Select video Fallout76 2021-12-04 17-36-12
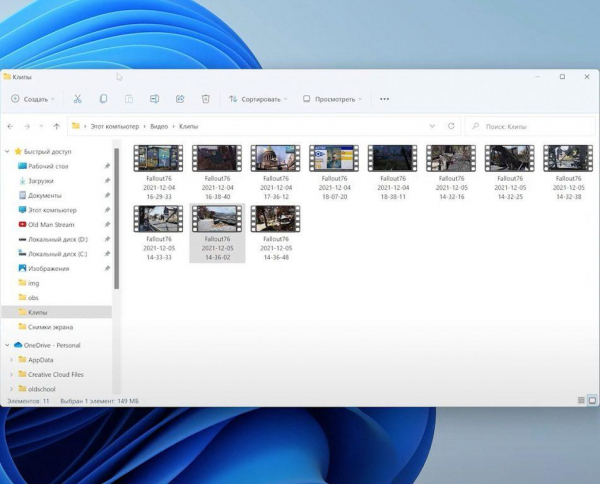This screenshot has height=484, width=600. point(276,173)
